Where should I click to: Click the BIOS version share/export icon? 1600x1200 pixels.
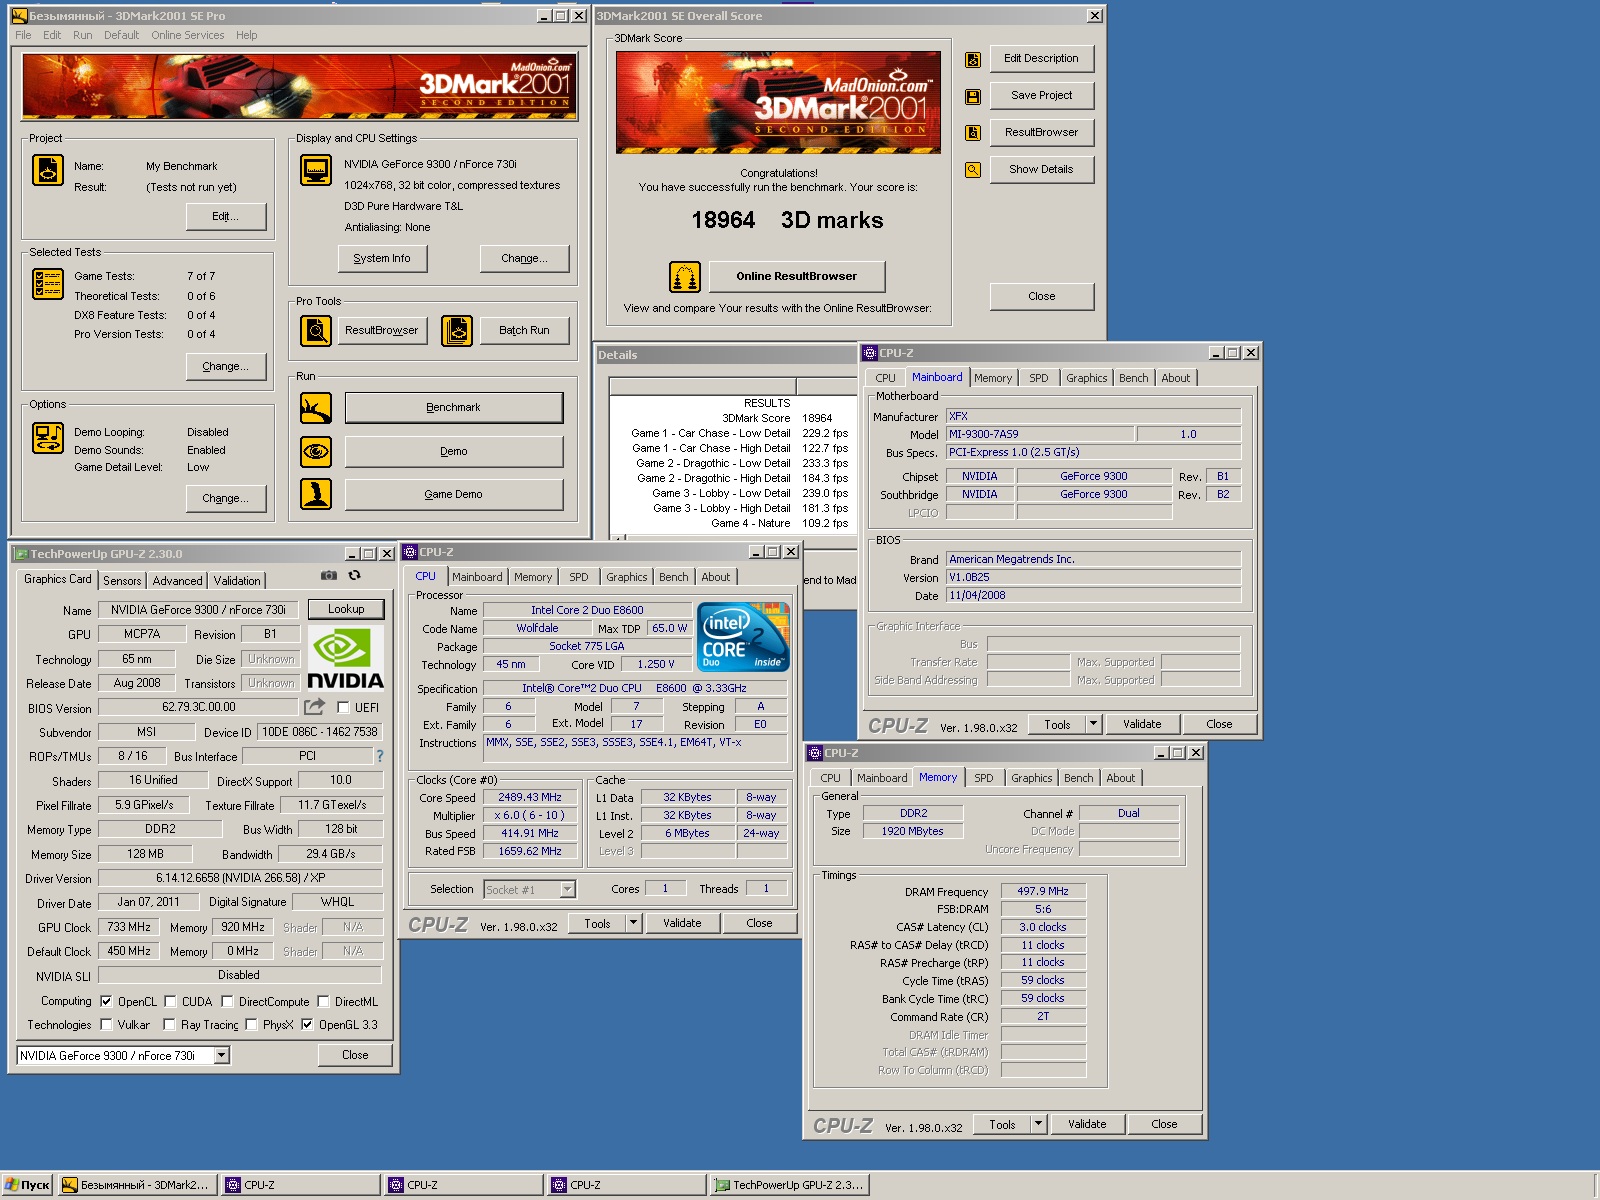pyautogui.click(x=314, y=707)
